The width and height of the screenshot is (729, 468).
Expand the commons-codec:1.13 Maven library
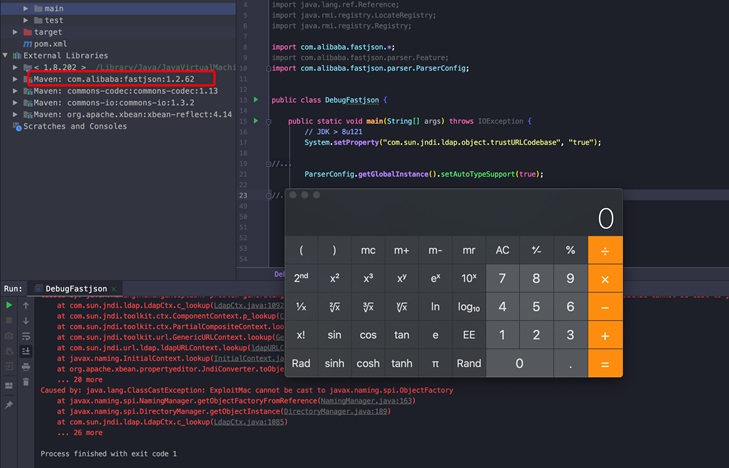(15, 91)
